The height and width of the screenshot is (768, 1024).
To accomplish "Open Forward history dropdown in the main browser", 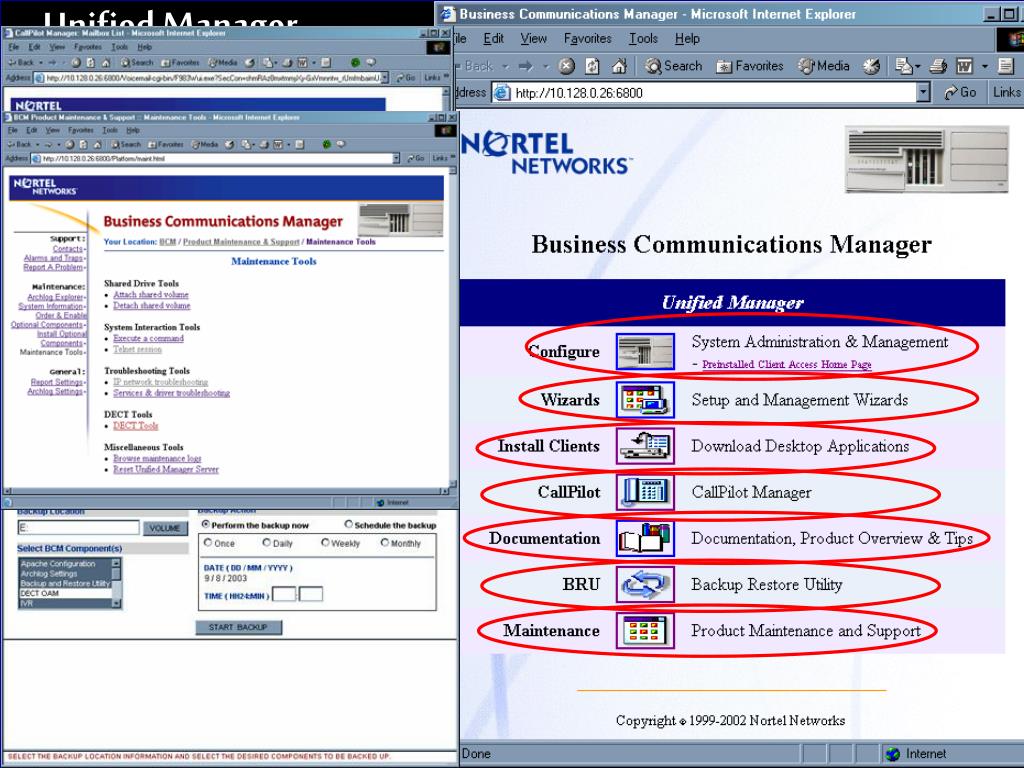I will click(x=545, y=67).
